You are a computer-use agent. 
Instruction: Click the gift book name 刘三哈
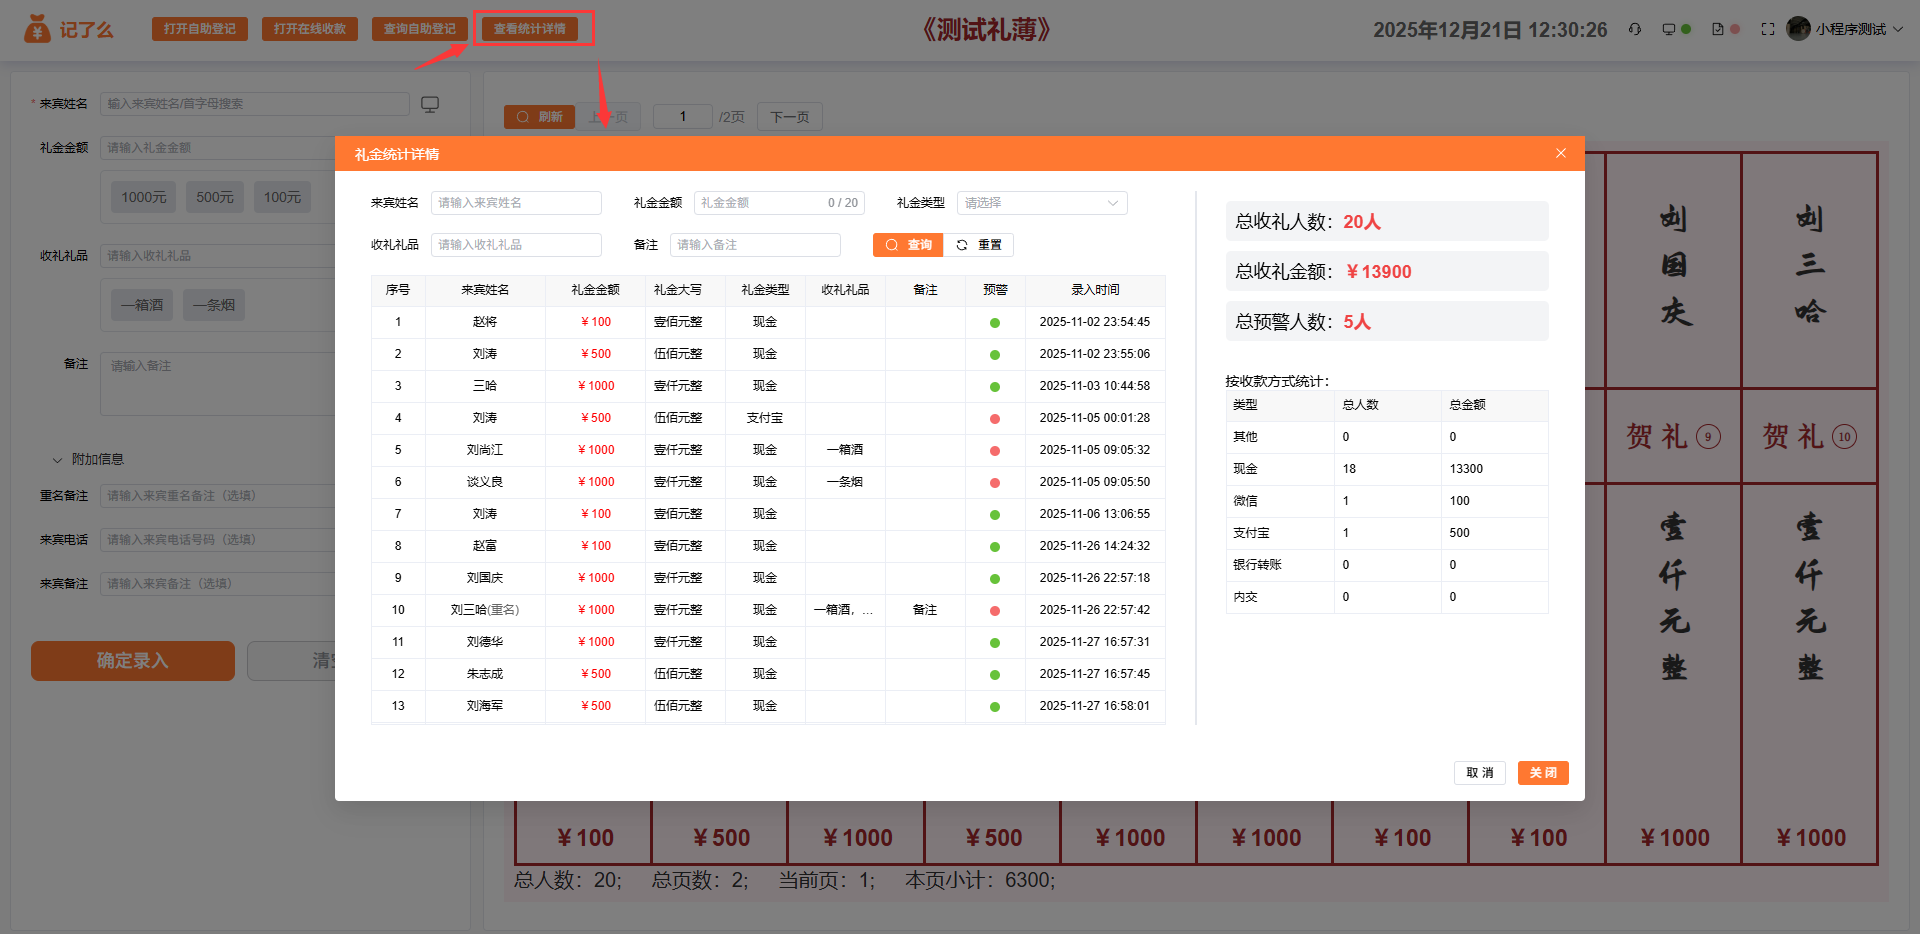[x=1809, y=265]
